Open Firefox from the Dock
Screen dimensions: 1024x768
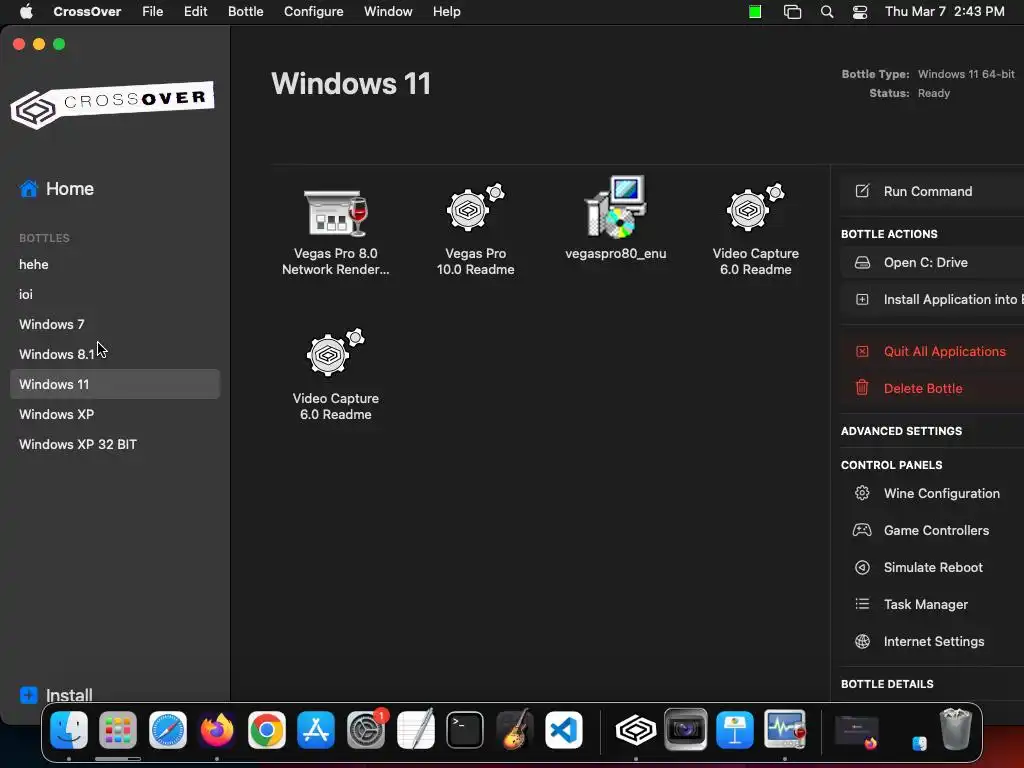click(217, 730)
